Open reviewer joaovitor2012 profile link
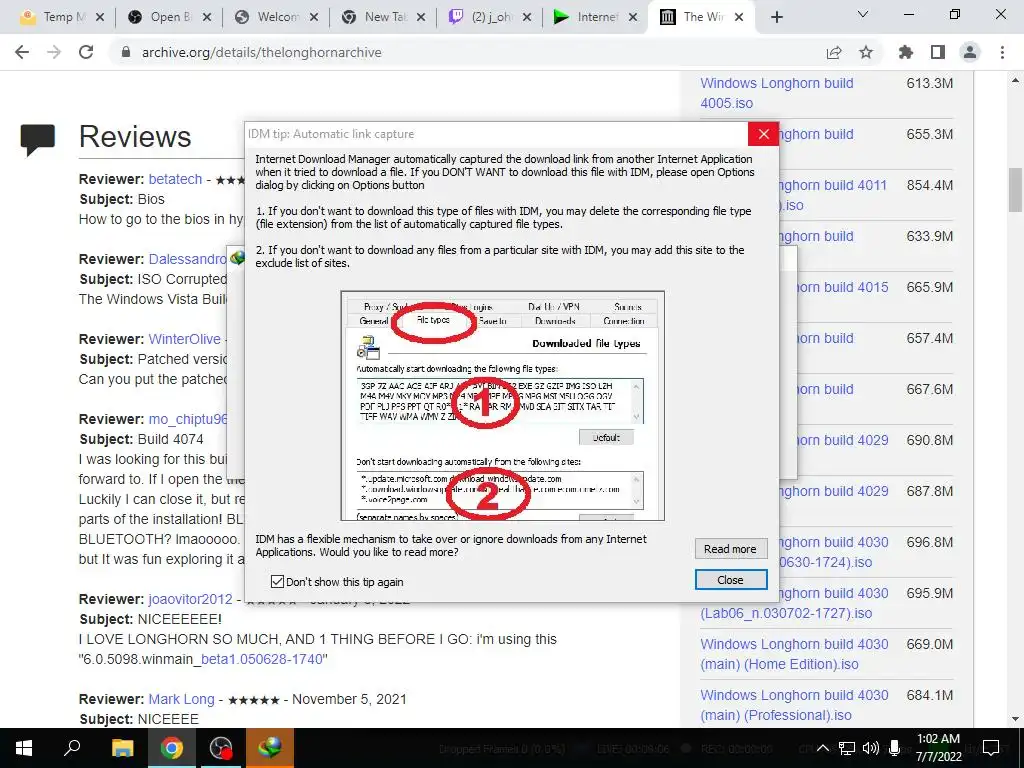This screenshot has height=768, width=1024. 190,599
